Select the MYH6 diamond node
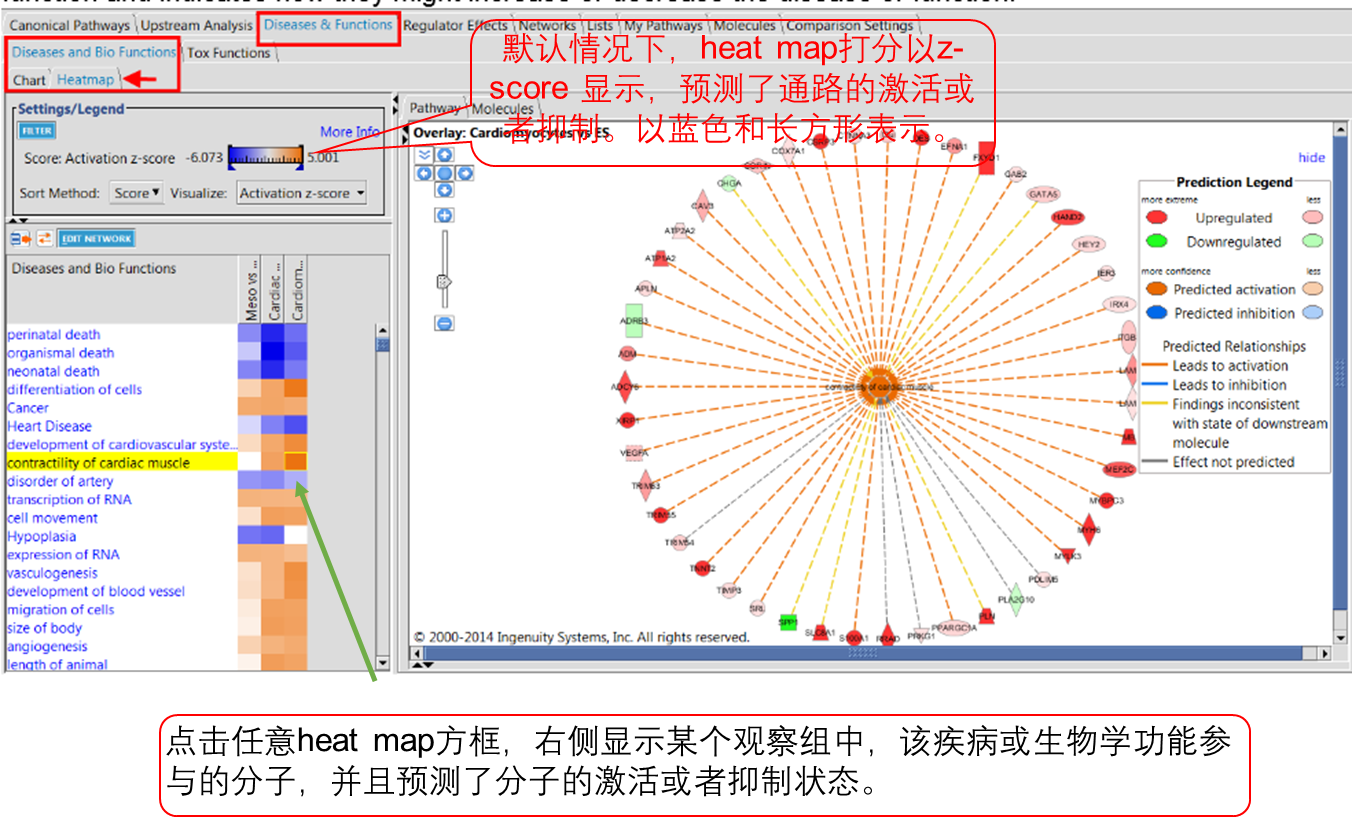This screenshot has height=820, width=1352. coord(1088,529)
